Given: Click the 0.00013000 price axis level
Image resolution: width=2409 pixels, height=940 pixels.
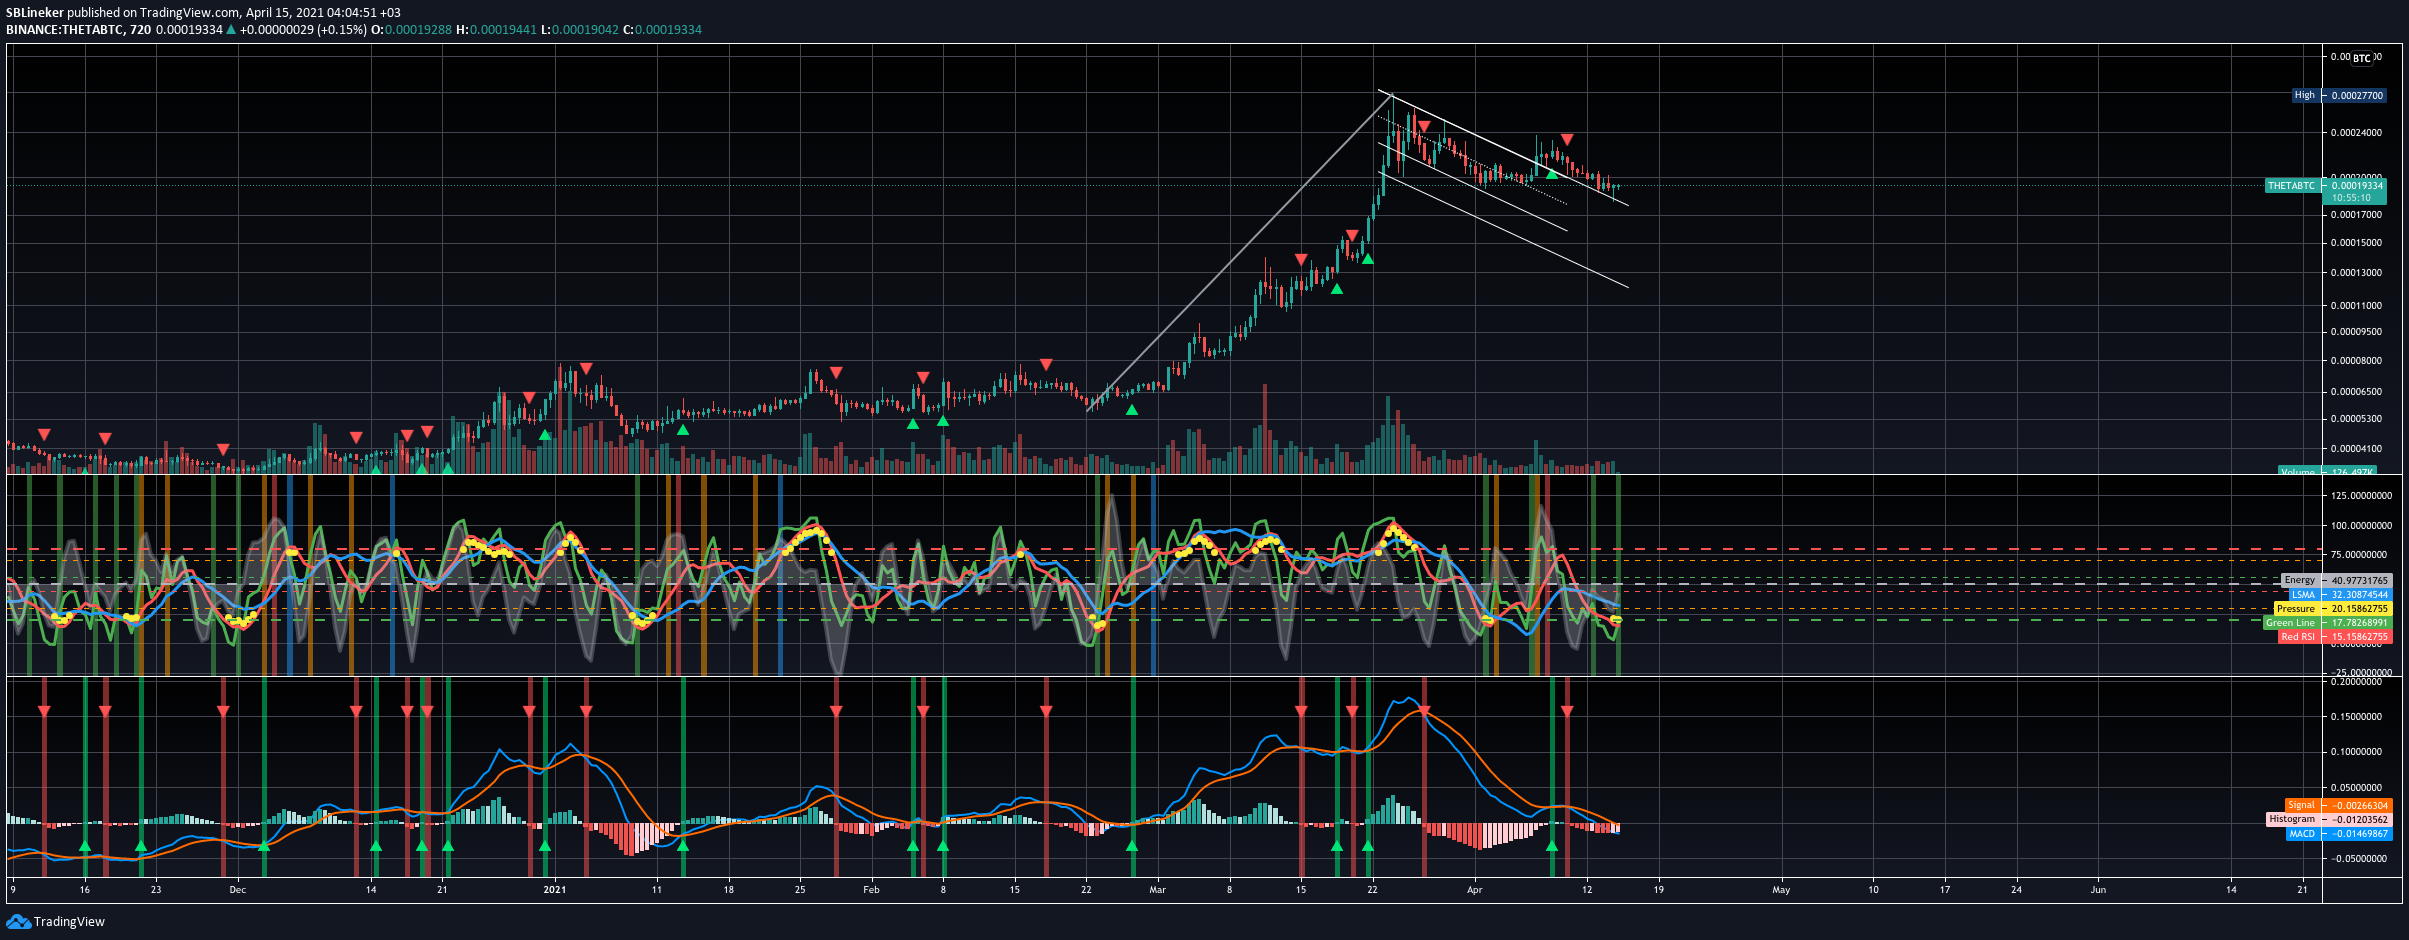Looking at the screenshot, I should click(x=2355, y=272).
